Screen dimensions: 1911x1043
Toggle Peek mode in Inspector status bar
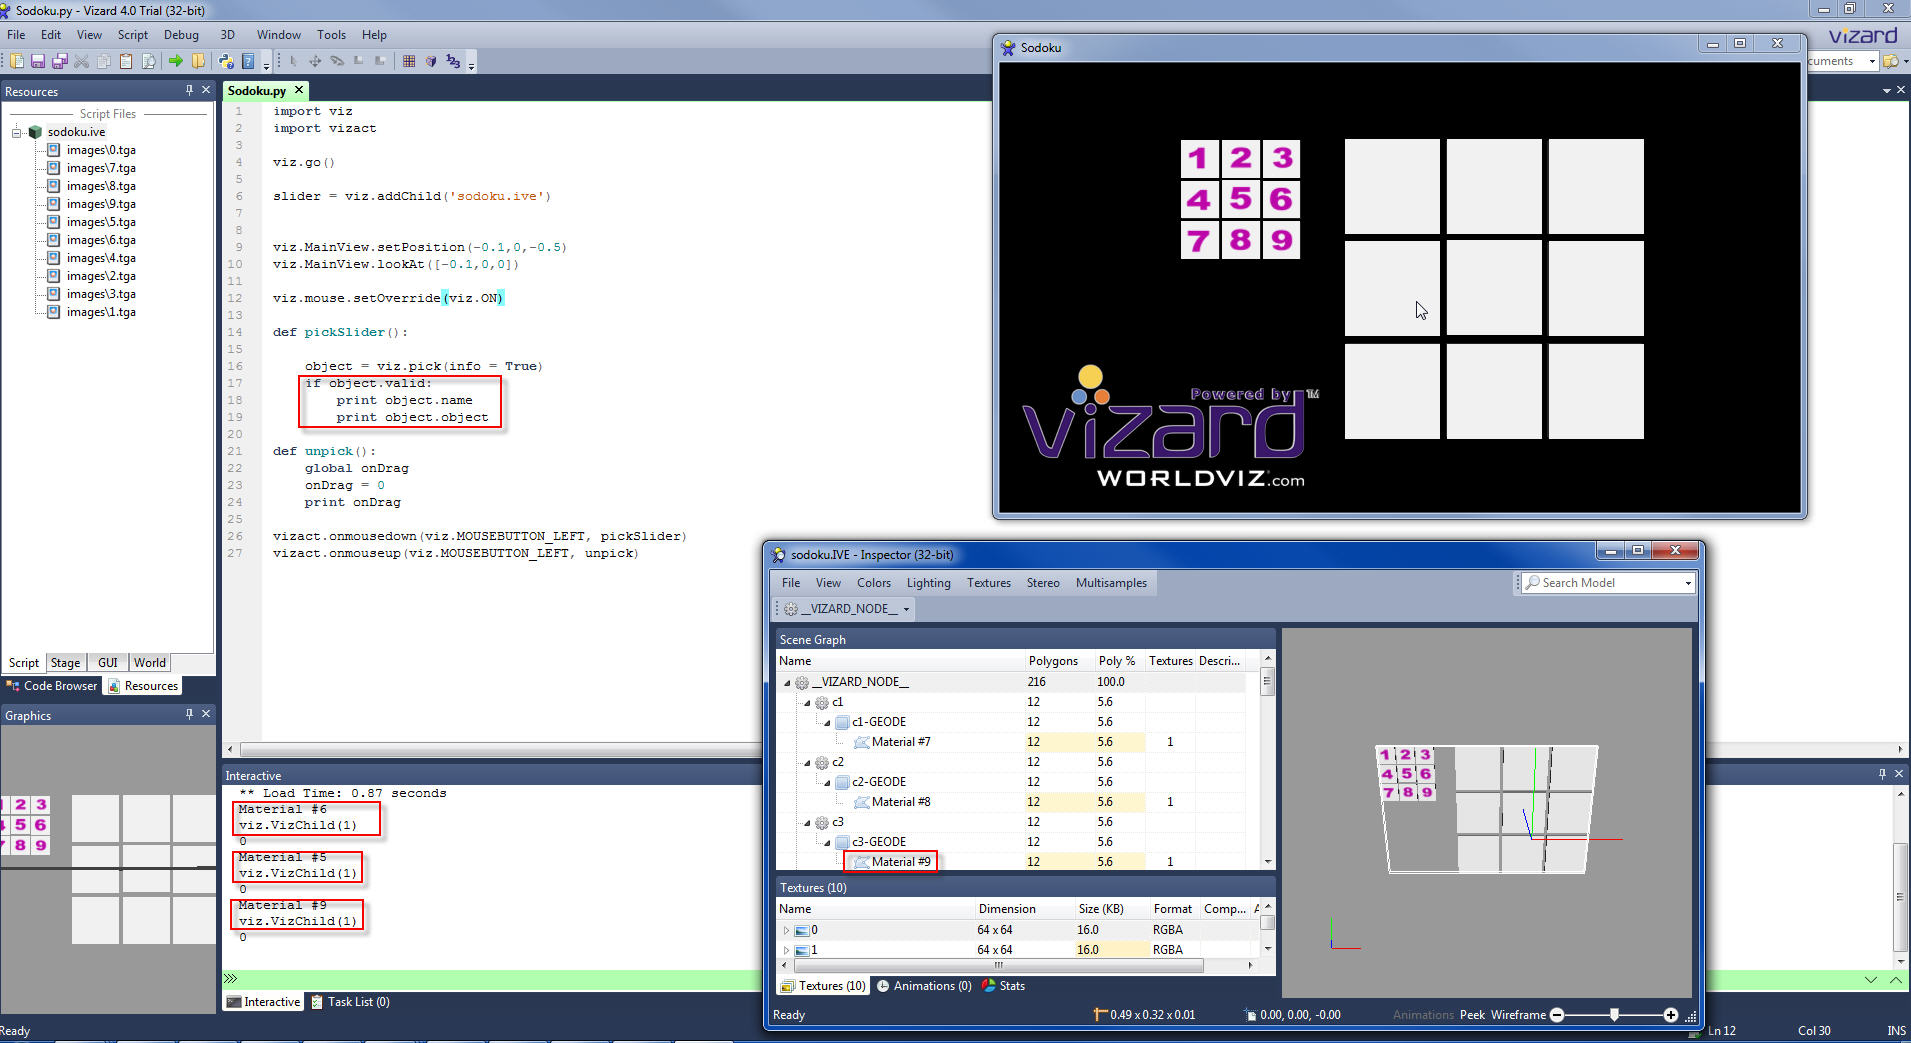pos(1471,1015)
